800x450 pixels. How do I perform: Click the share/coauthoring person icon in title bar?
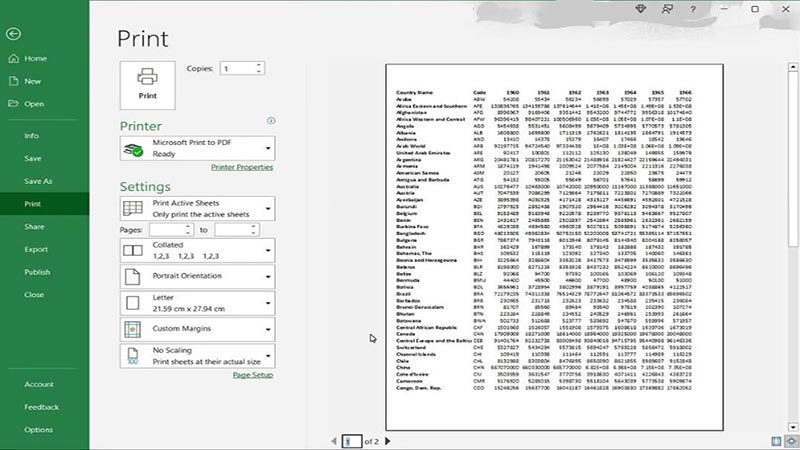667,9
